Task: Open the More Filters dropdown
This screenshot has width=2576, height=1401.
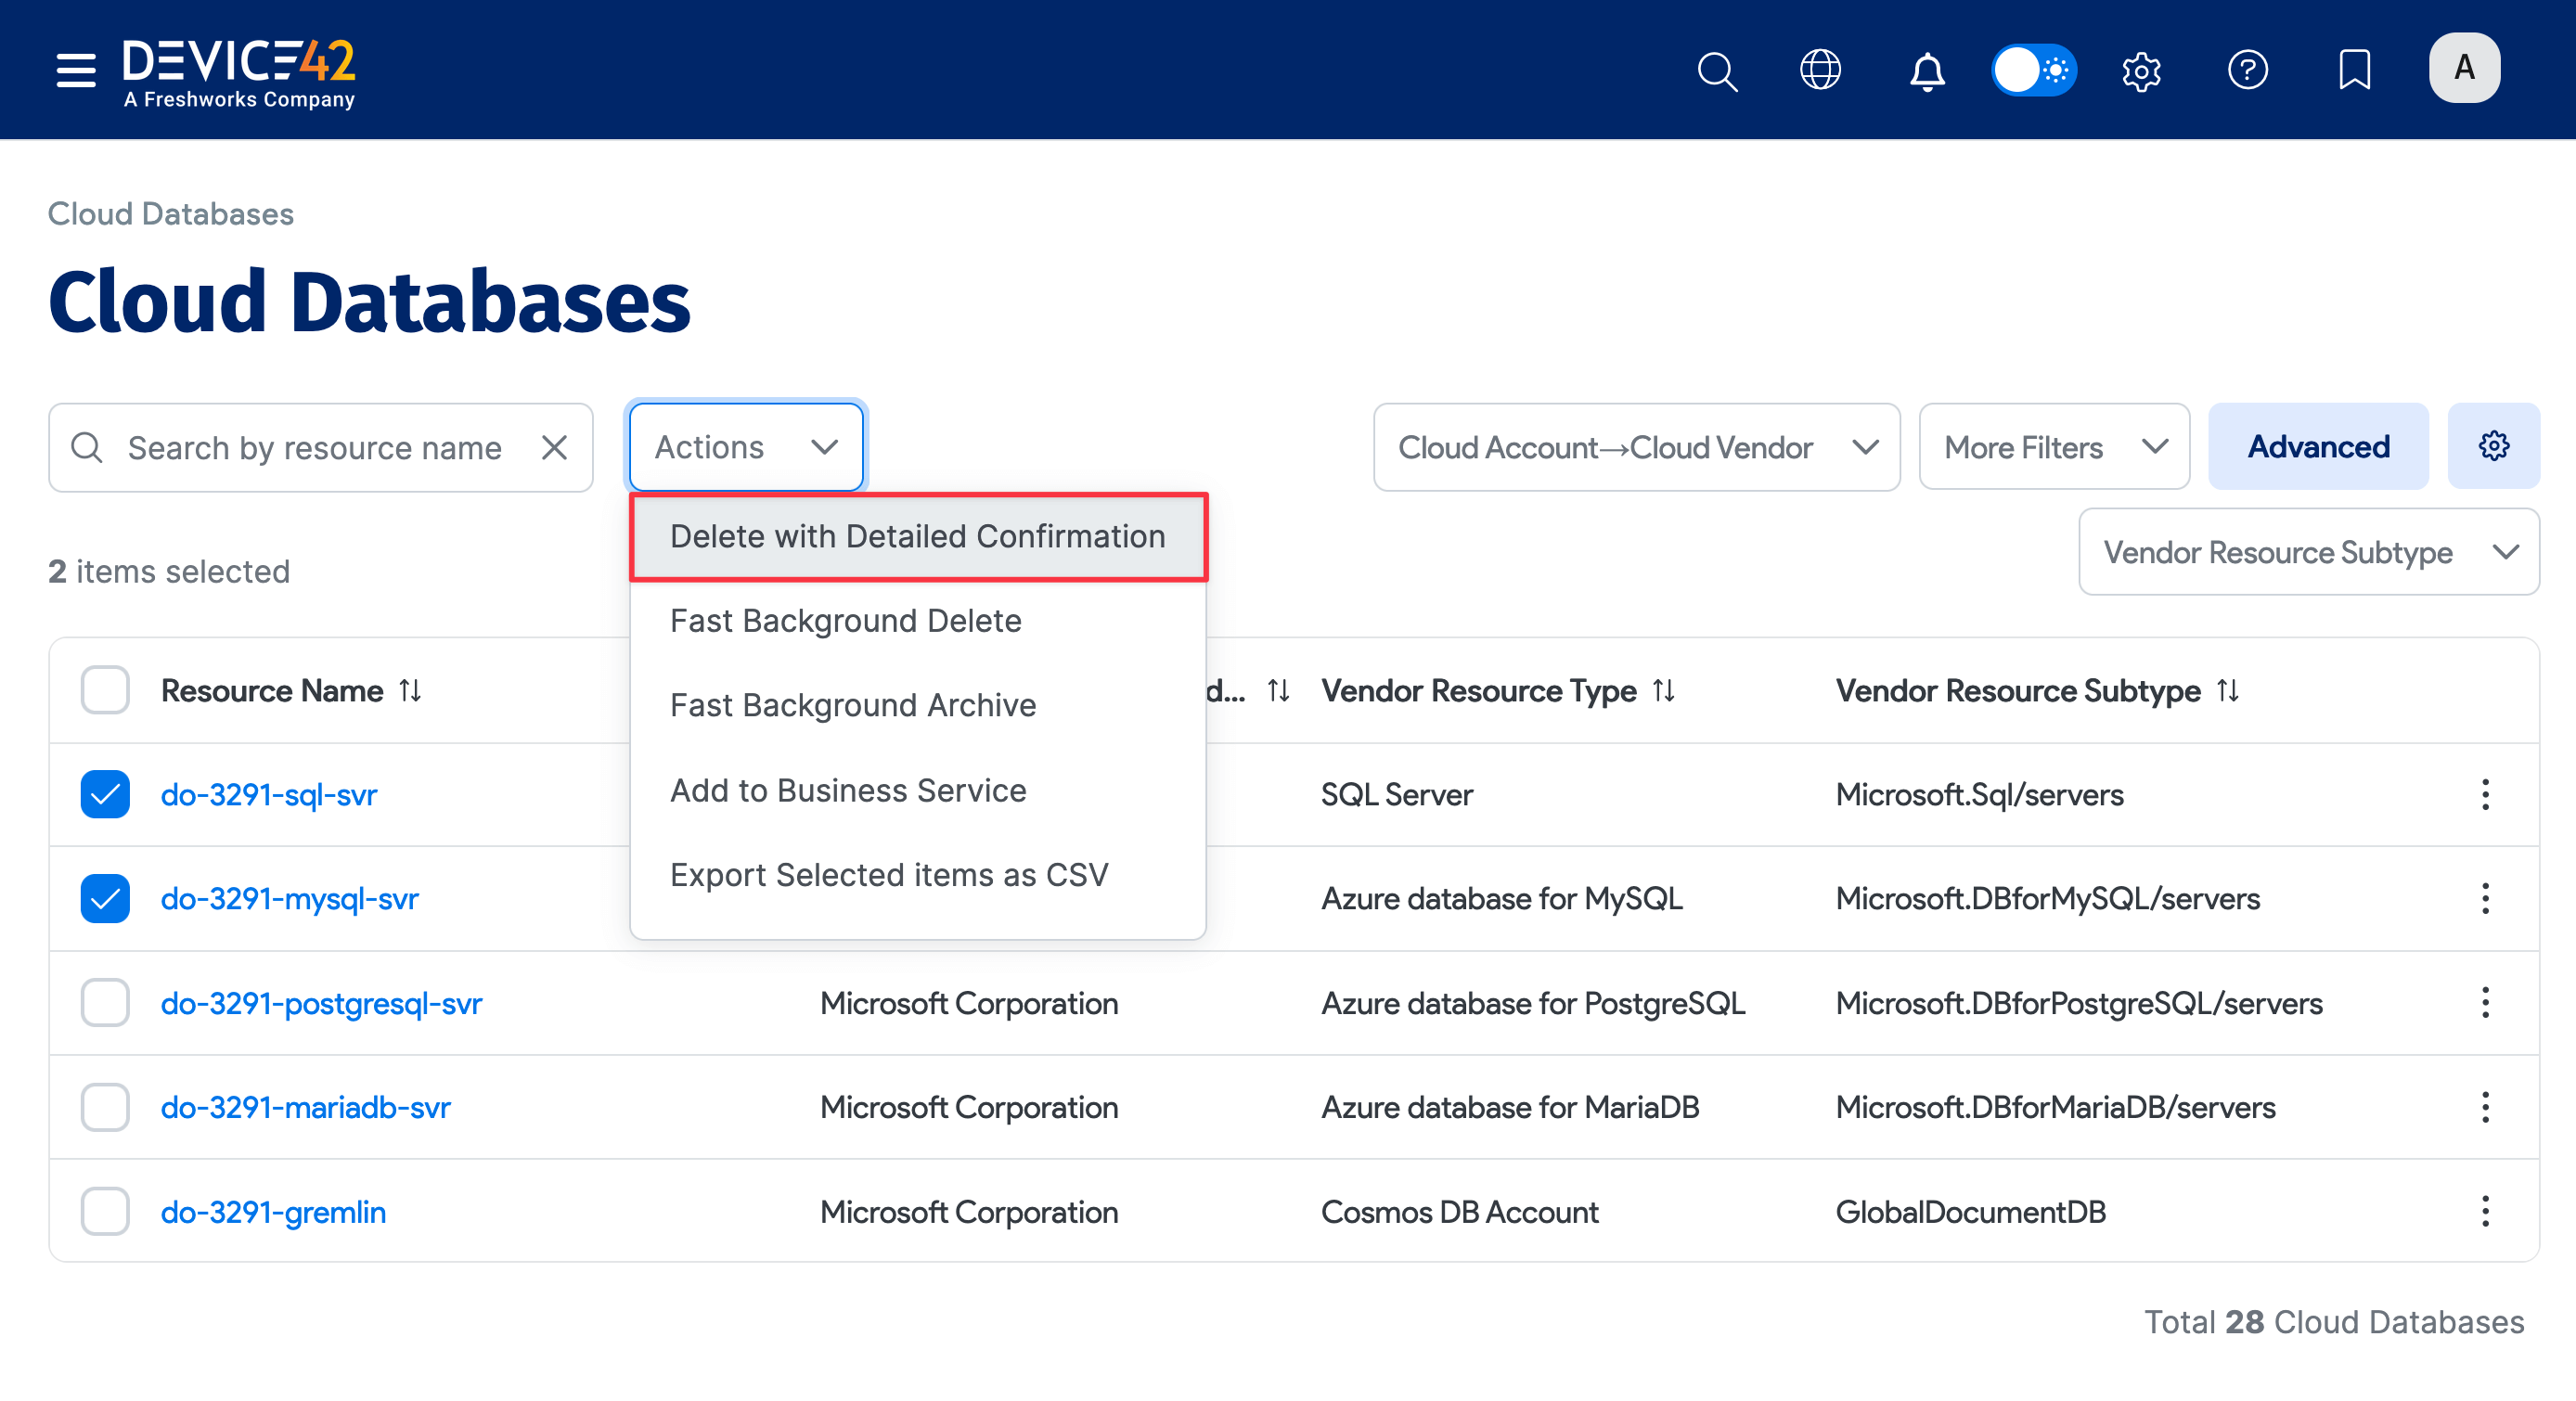Action: click(x=2054, y=447)
